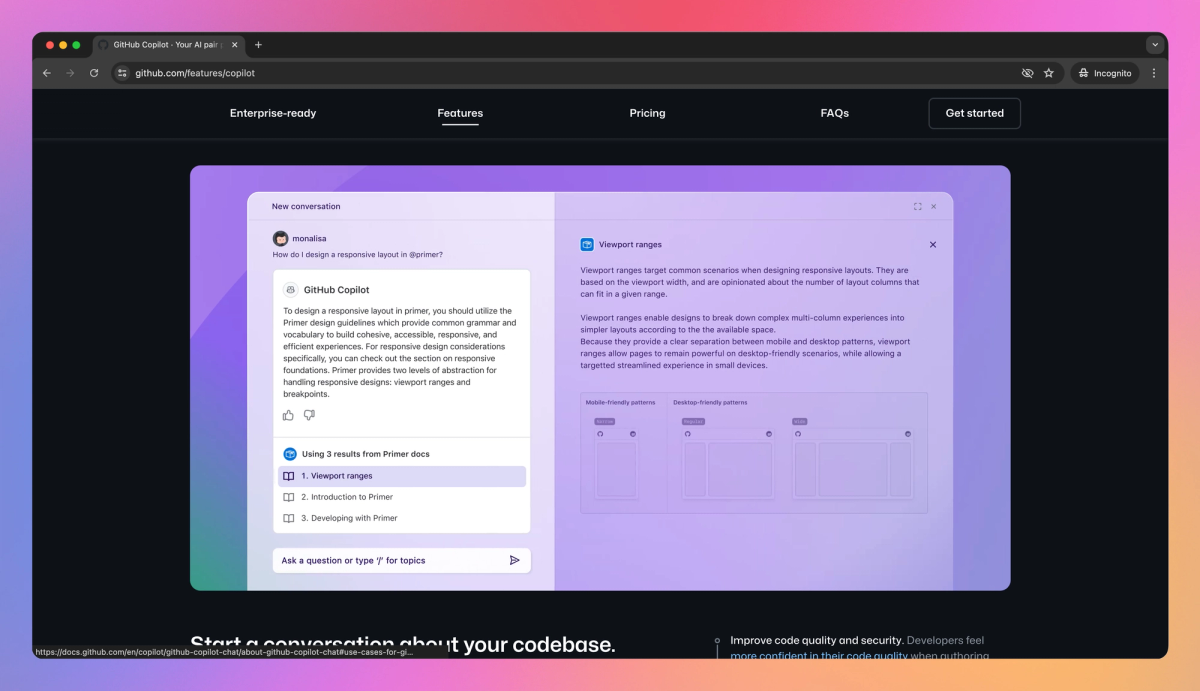Click the 'New conversation' title text
Viewport: 1200px width, 691px height.
[306, 207]
